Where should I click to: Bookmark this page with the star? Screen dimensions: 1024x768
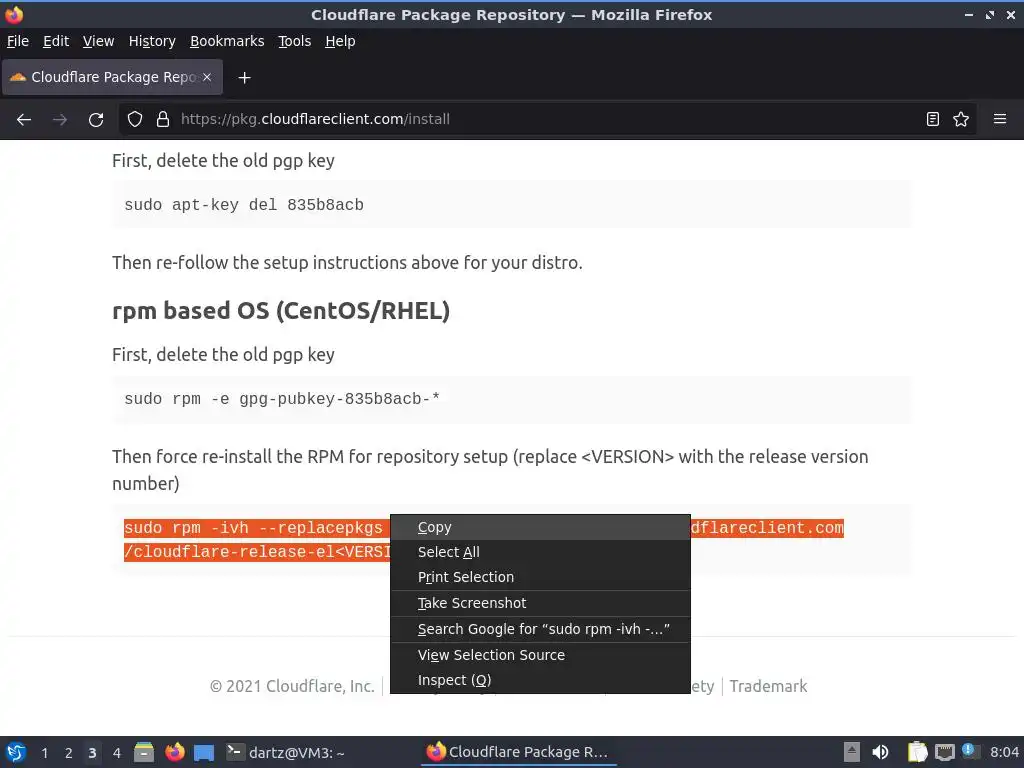pos(961,120)
